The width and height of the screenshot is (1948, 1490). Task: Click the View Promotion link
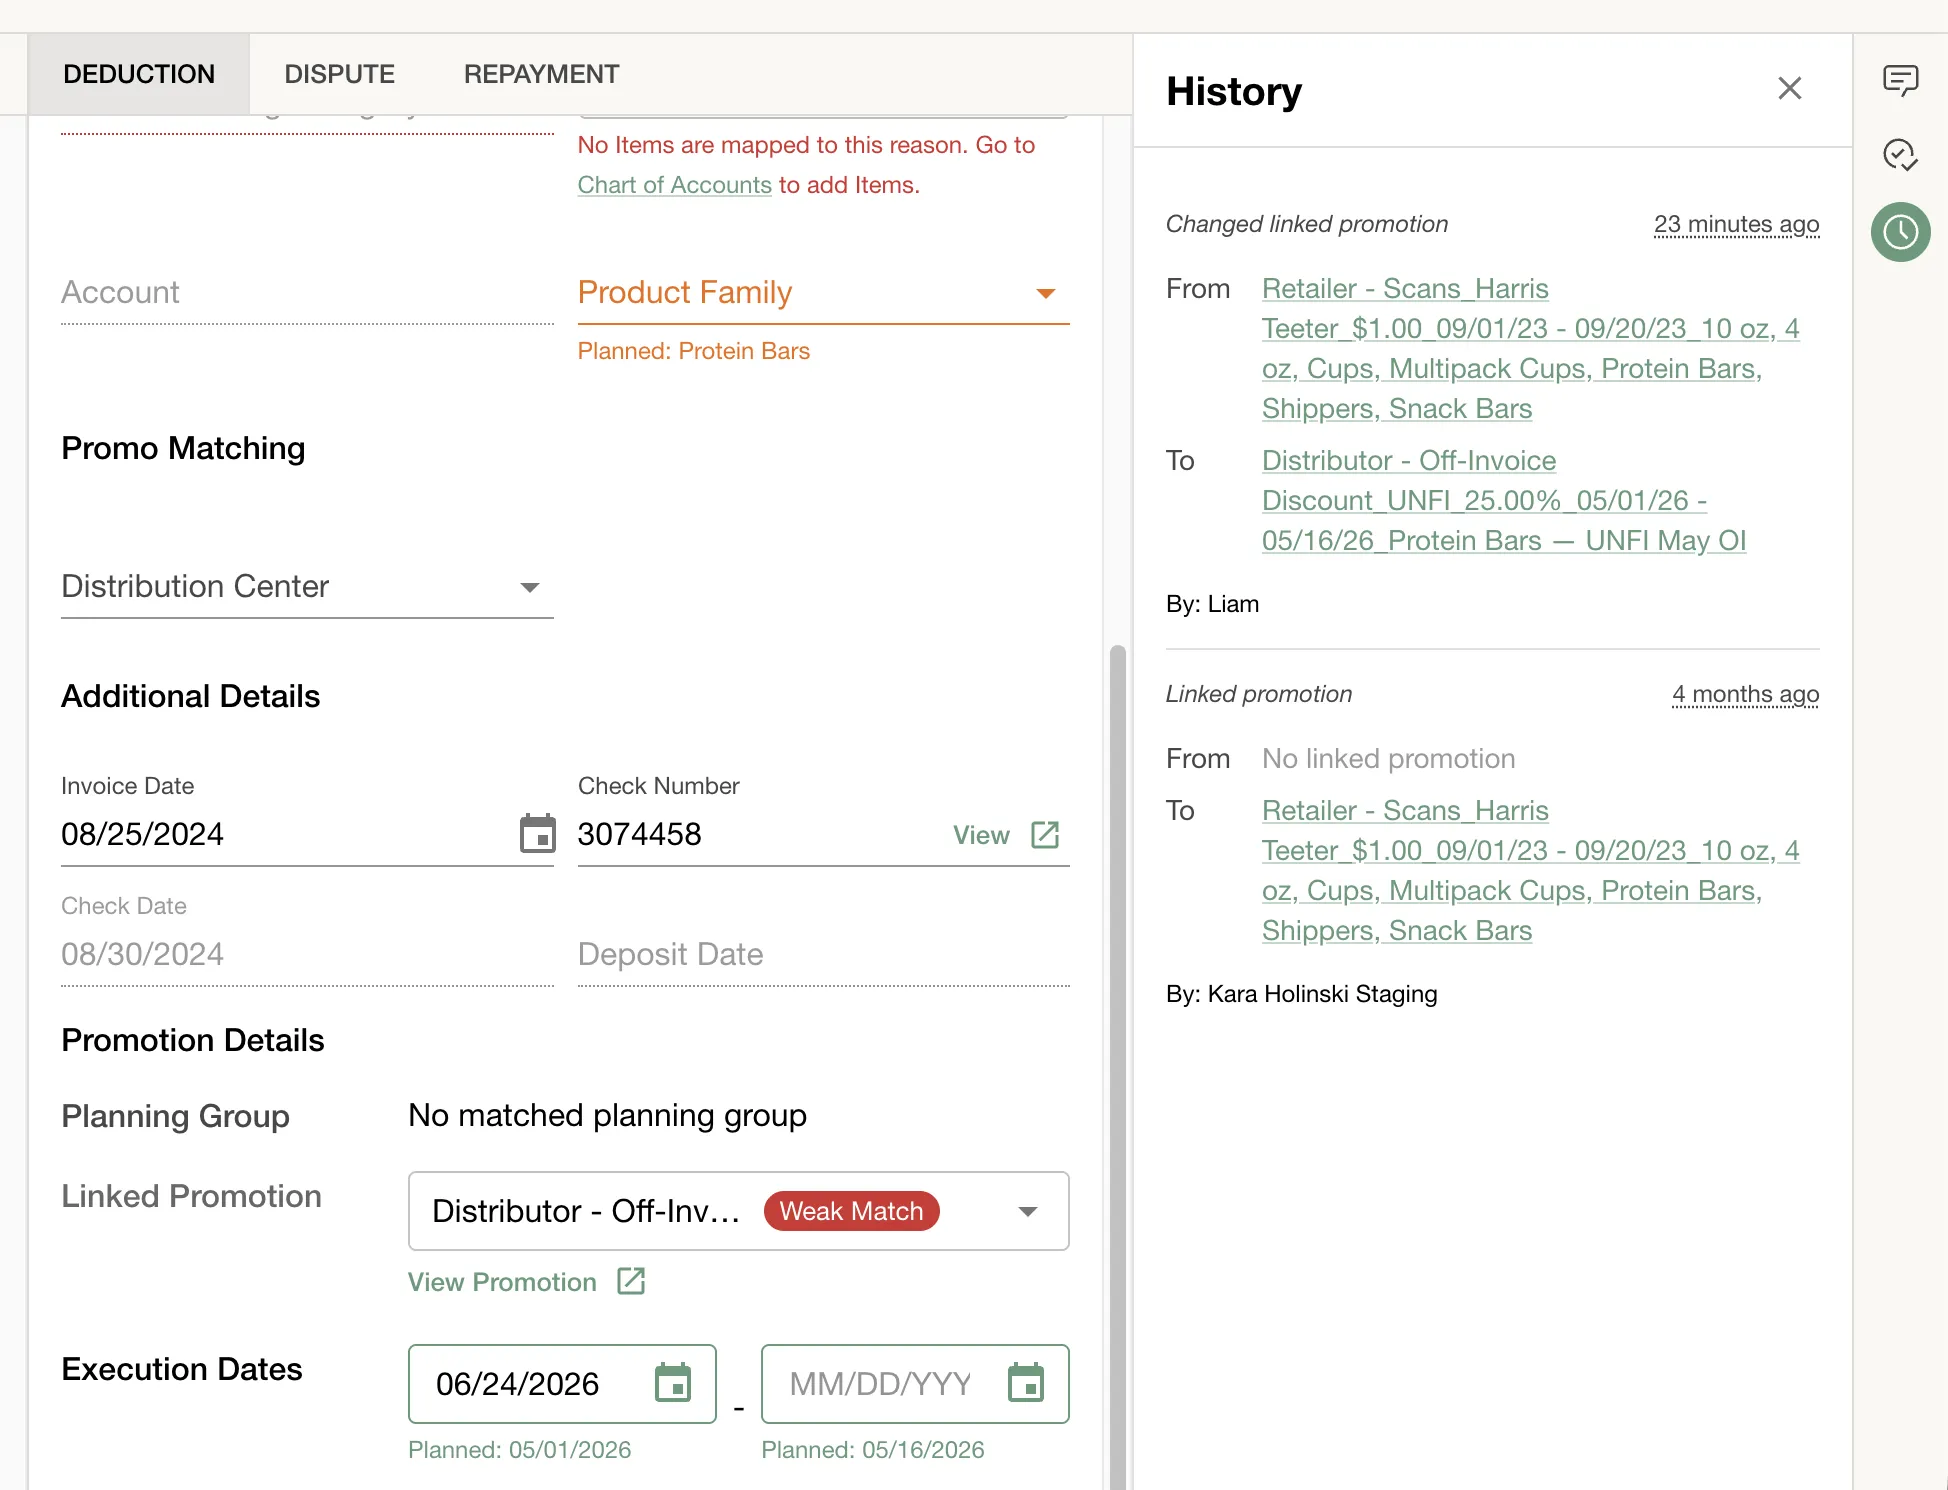pyautogui.click(x=502, y=1282)
